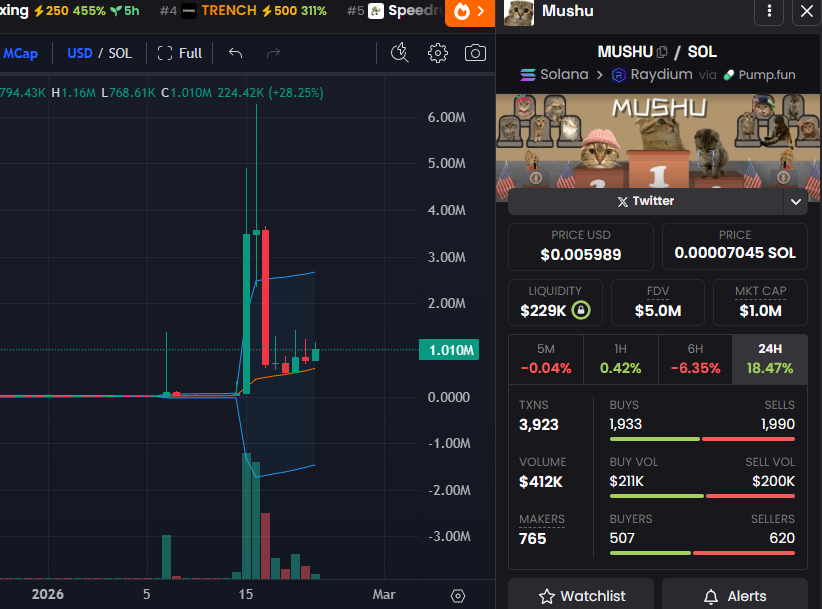
Task: Redo chart action arrow
Action: (x=273, y=53)
